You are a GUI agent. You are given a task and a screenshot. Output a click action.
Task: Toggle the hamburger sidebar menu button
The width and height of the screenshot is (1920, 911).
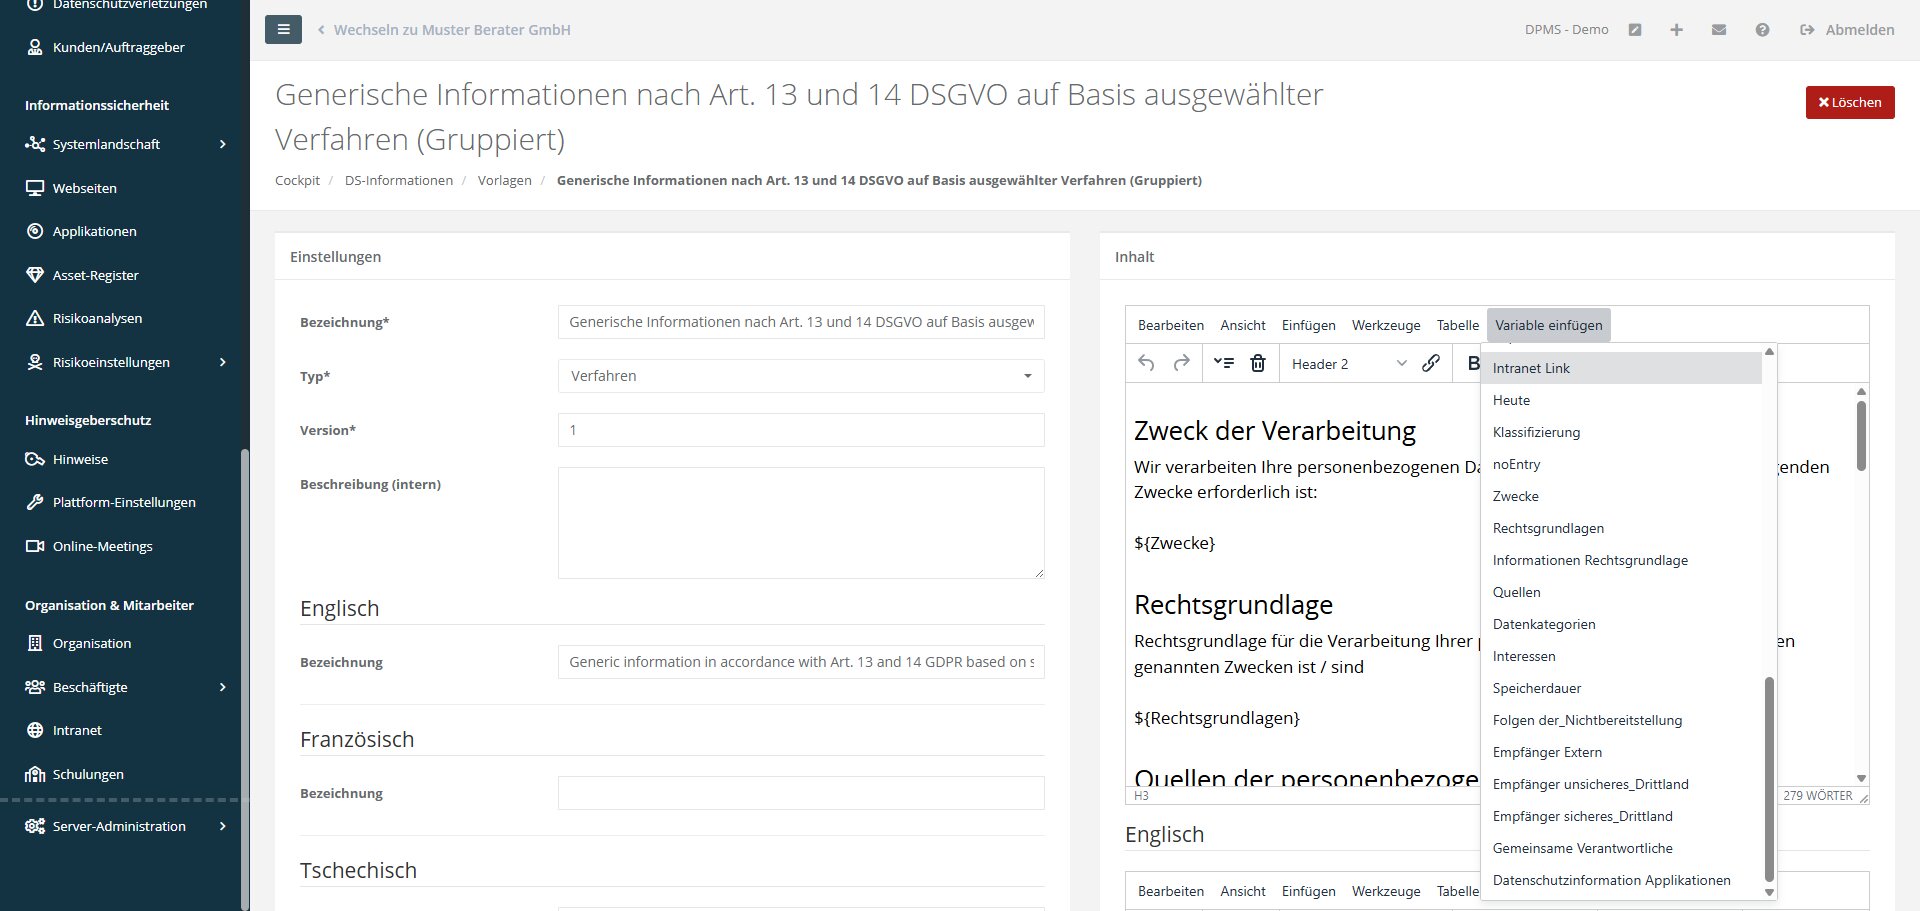coord(283,30)
